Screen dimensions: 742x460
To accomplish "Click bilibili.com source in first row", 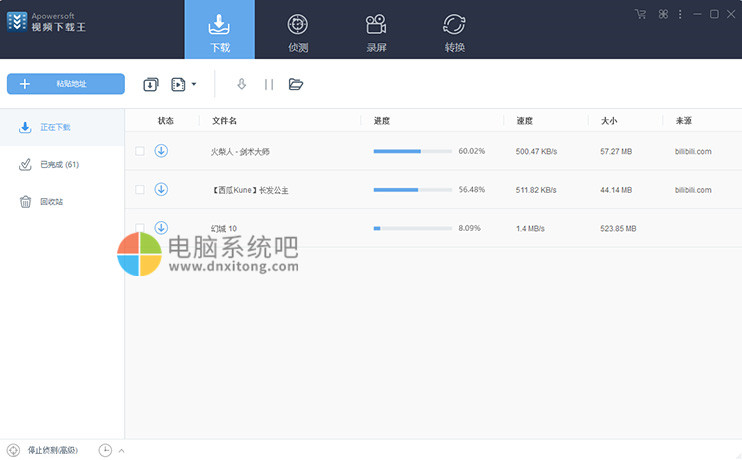I will point(693,151).
